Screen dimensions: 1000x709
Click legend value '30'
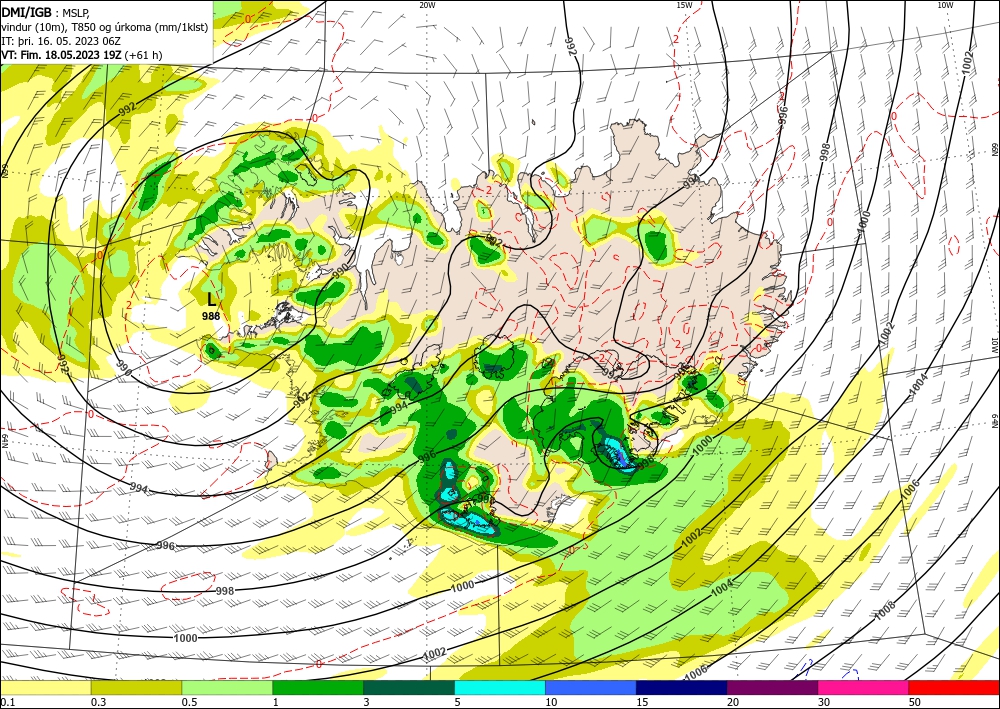coord(825,702)
